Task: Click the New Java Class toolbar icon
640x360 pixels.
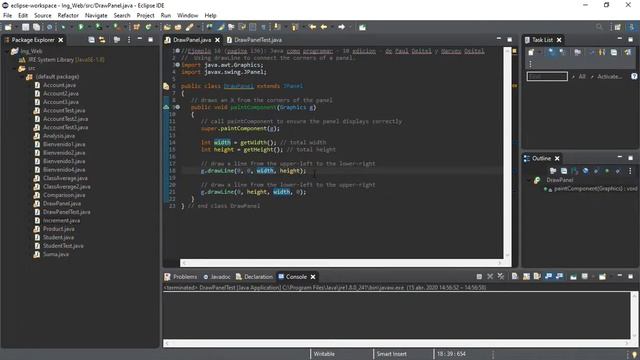Action: point(148,27)
